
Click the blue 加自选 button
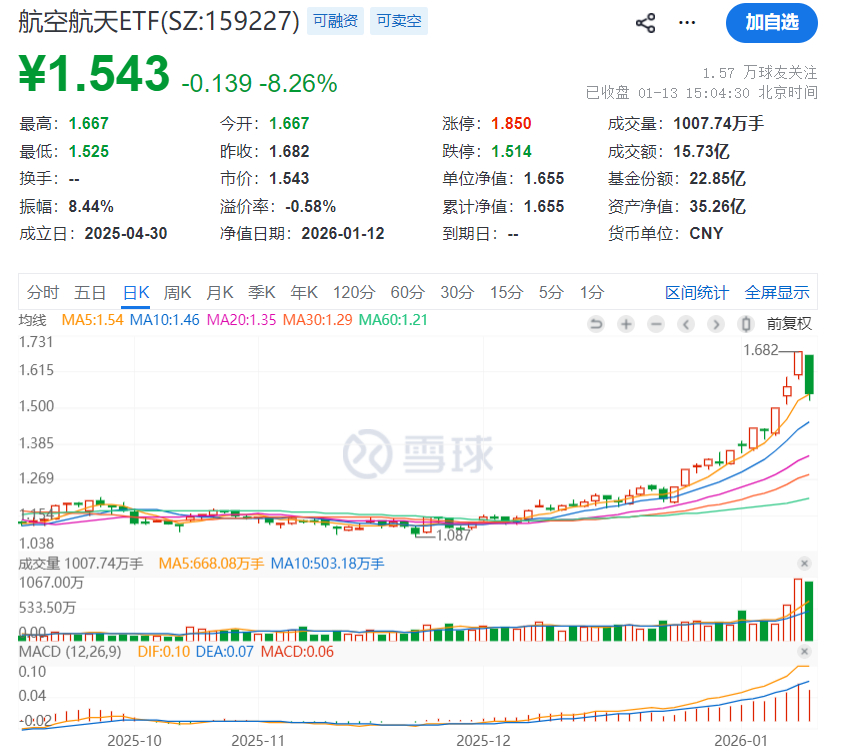point(771,23)
